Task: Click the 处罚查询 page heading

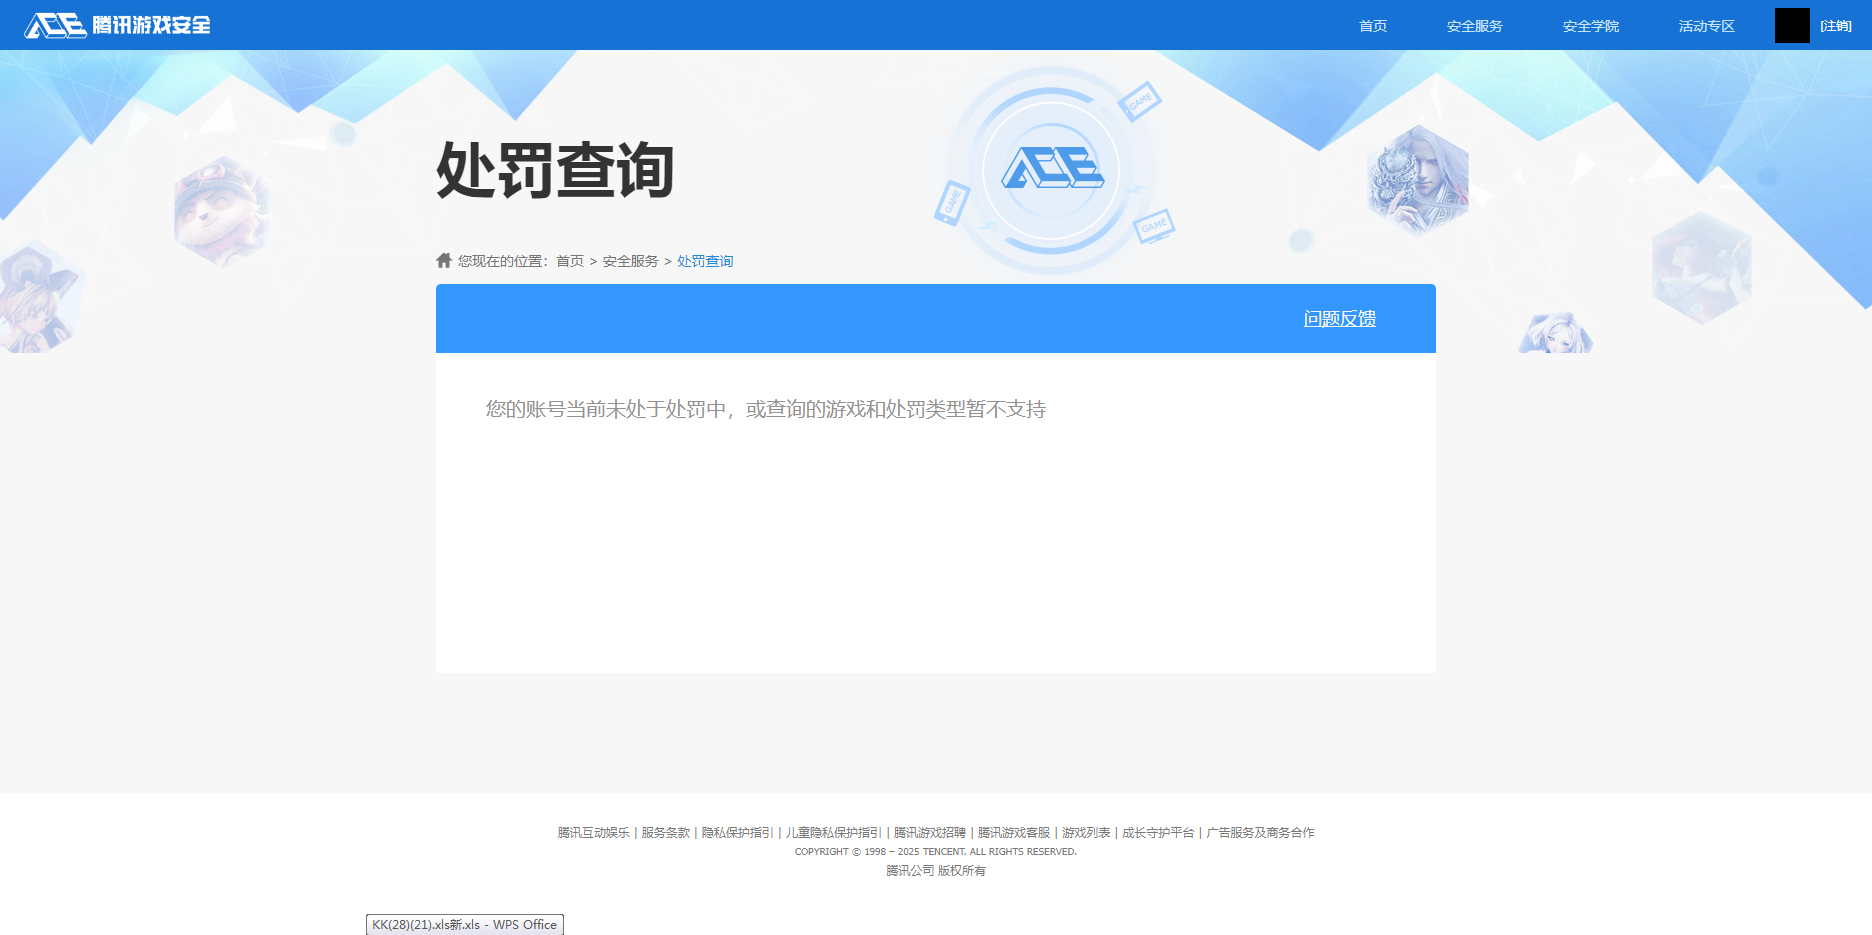Action: point(555,170)
